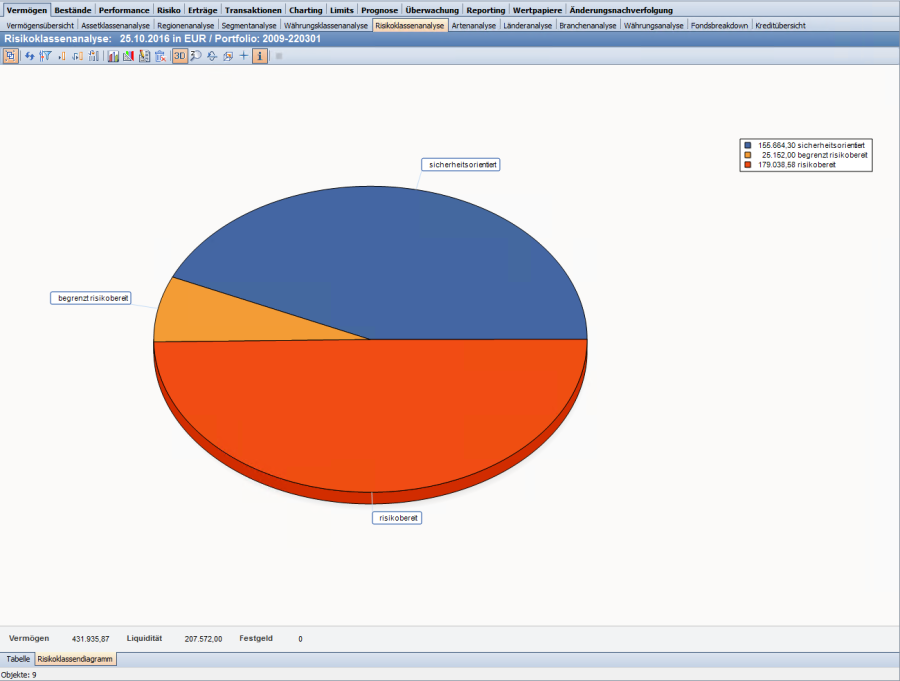
Task: Open the filter funnel tool
Action: click(45, 56)
